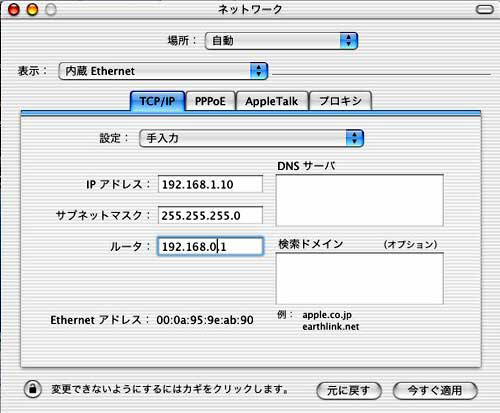Click the Ethernet address 00:0a:95:9e:ab:90 text
This screenshot has width=500, height=413.
point(205,320)
